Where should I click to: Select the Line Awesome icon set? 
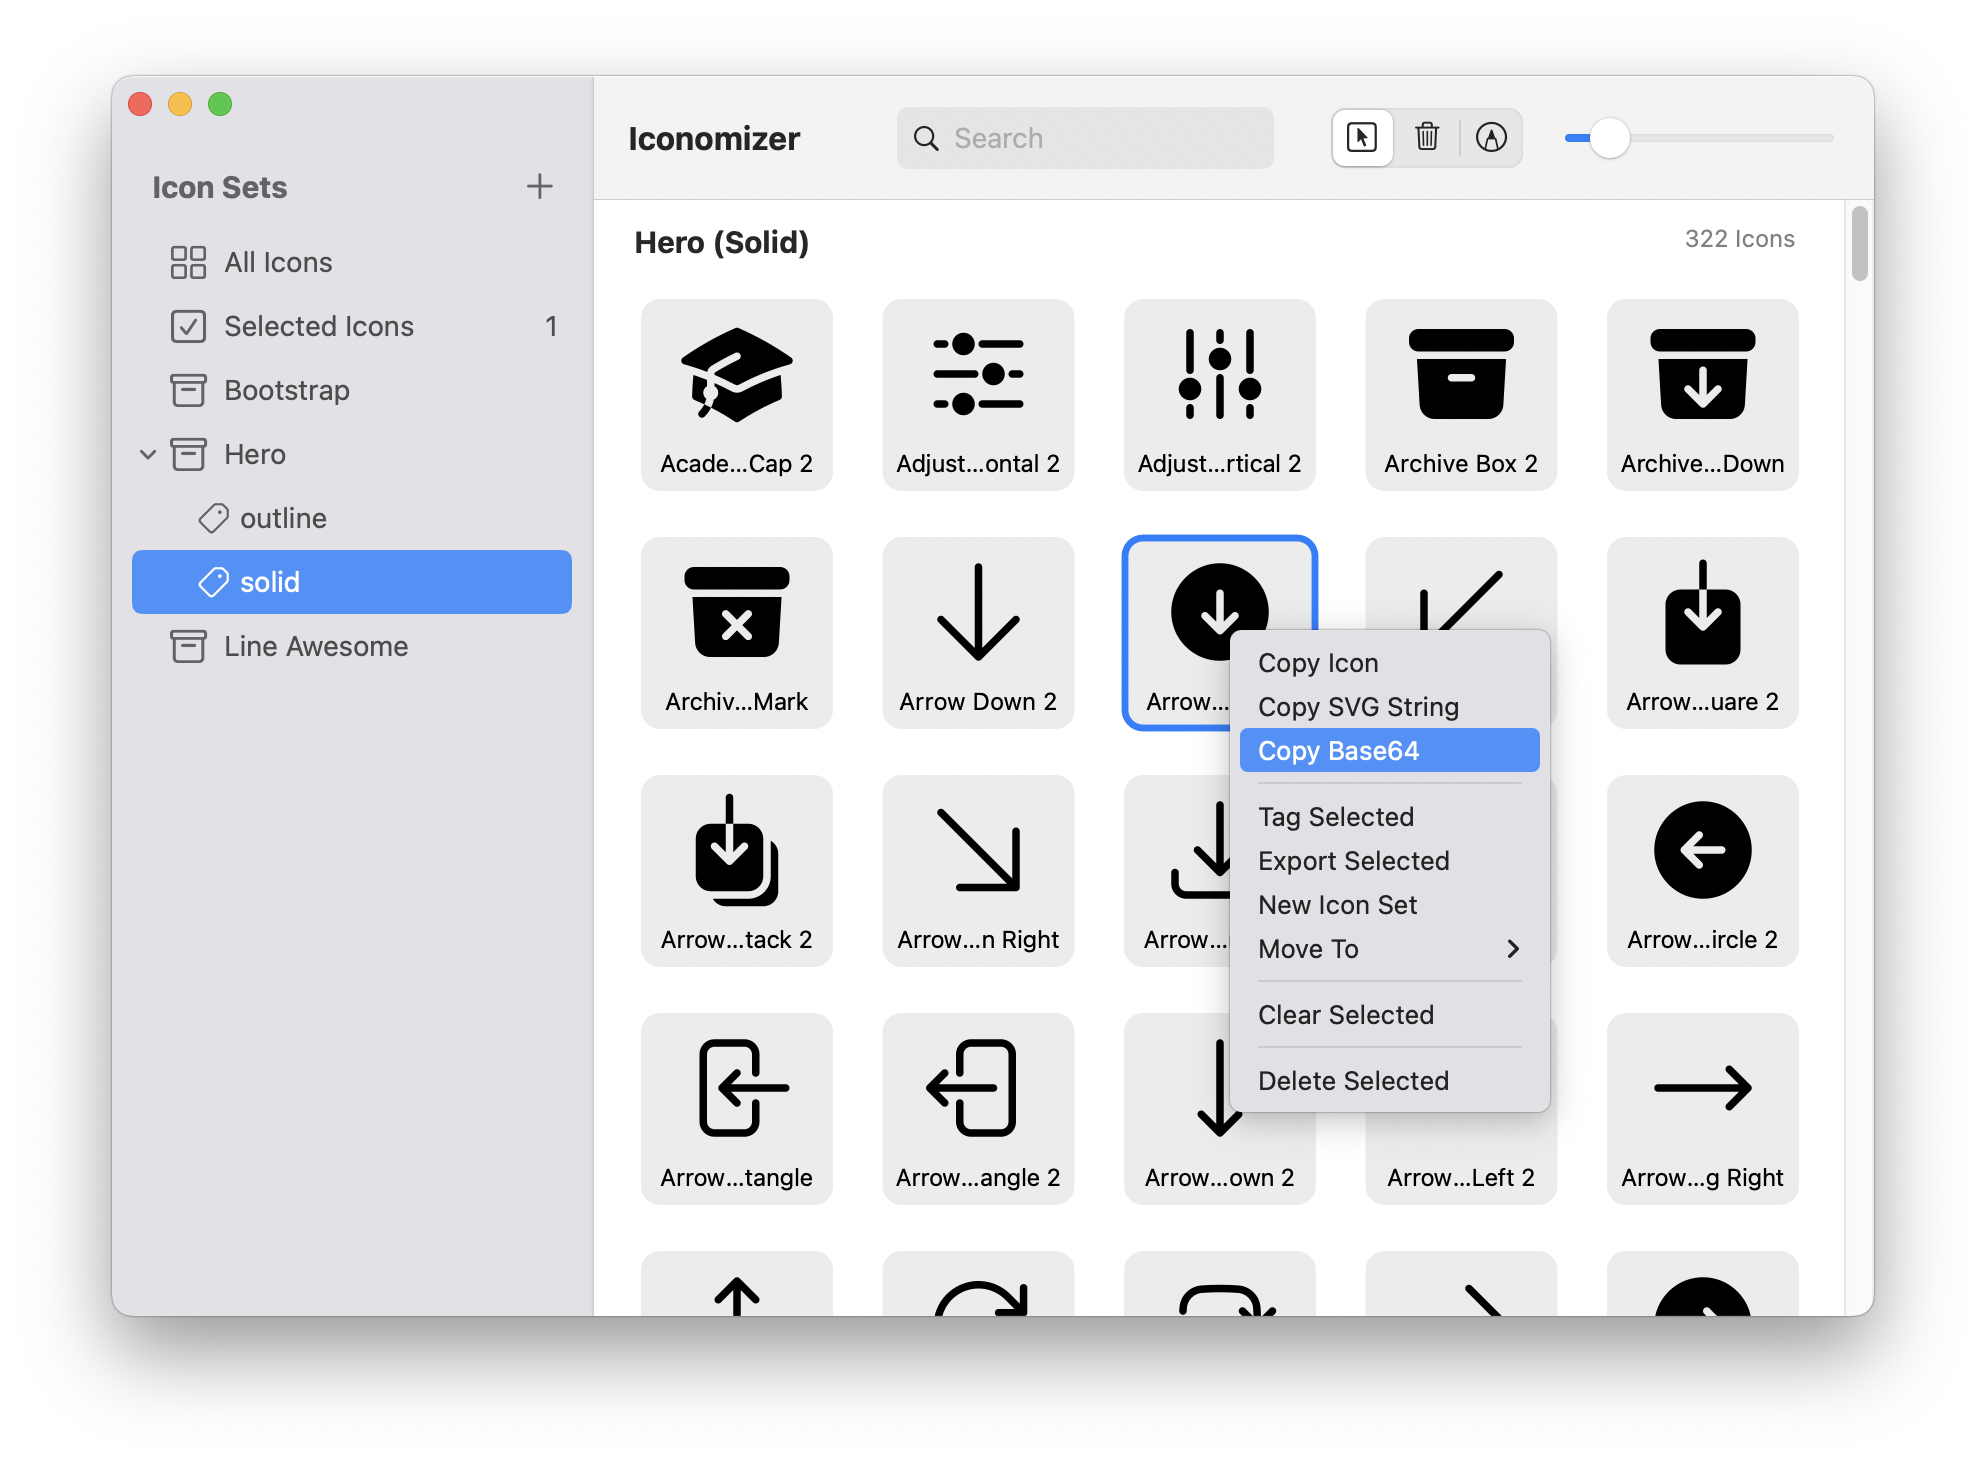(315, 646)
